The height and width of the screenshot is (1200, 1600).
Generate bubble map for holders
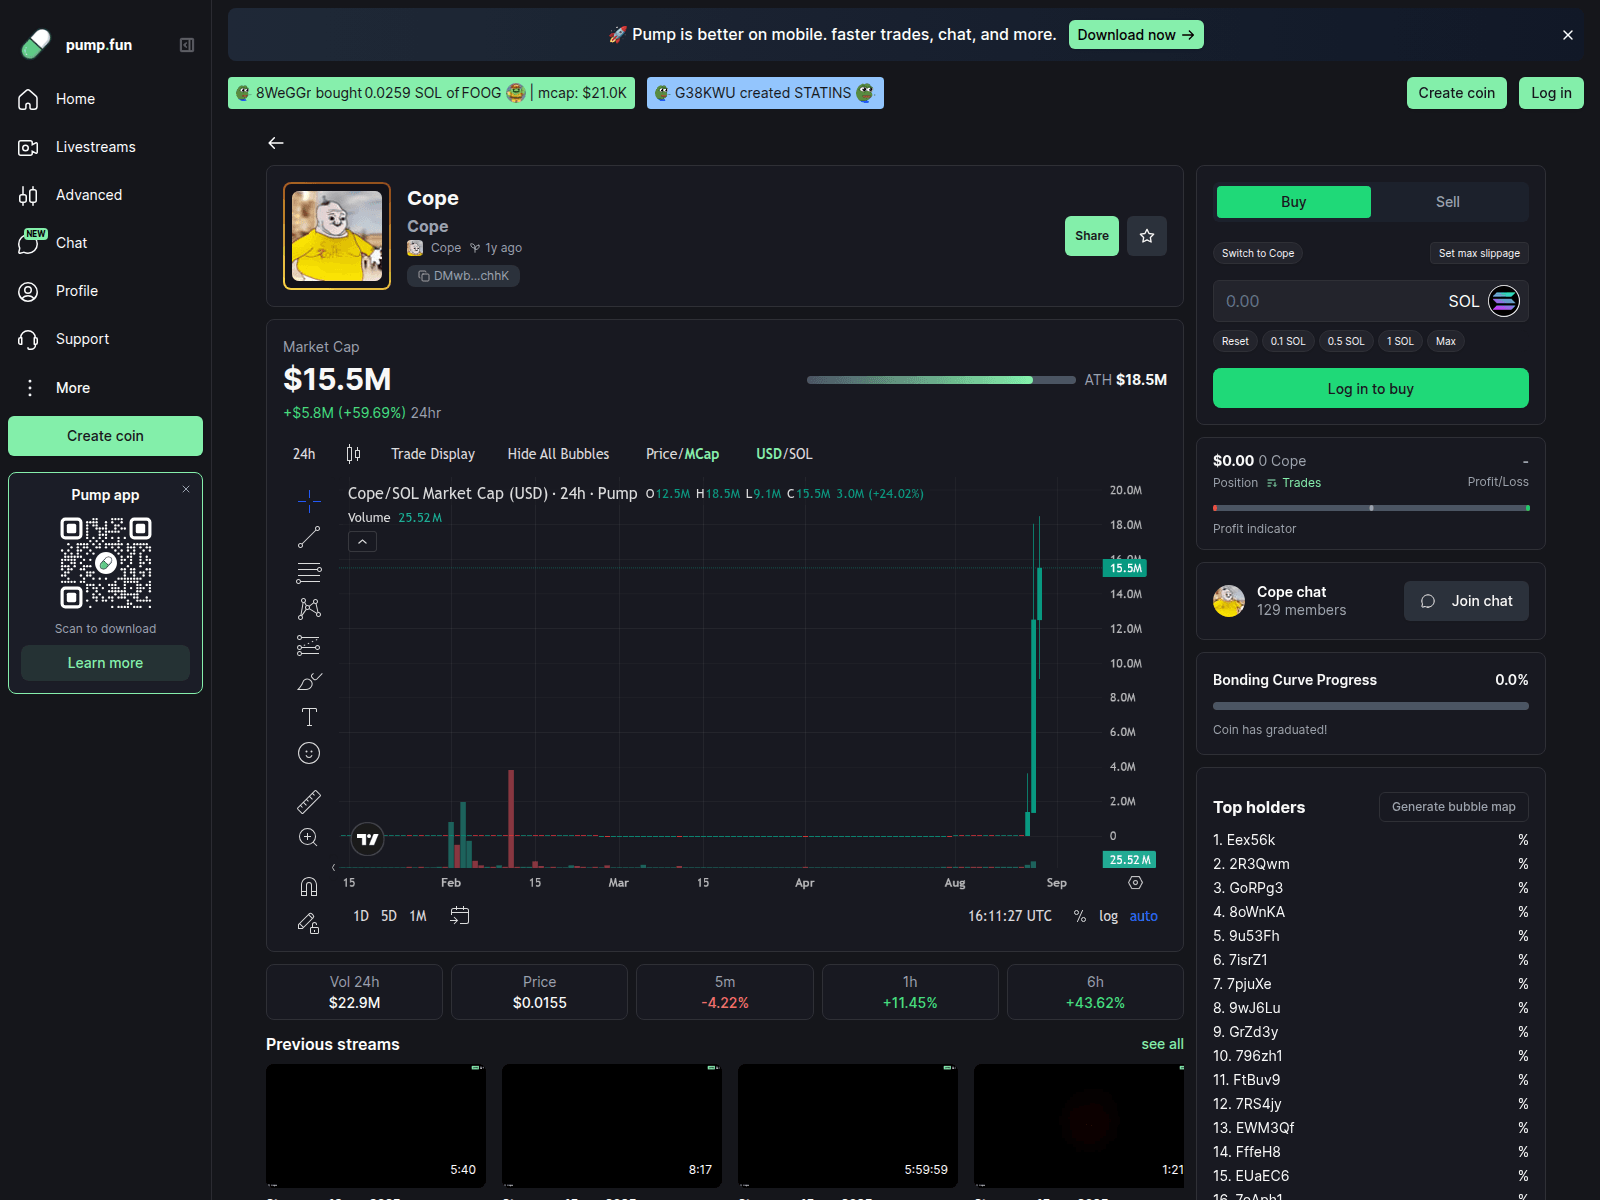(1454, 807)
